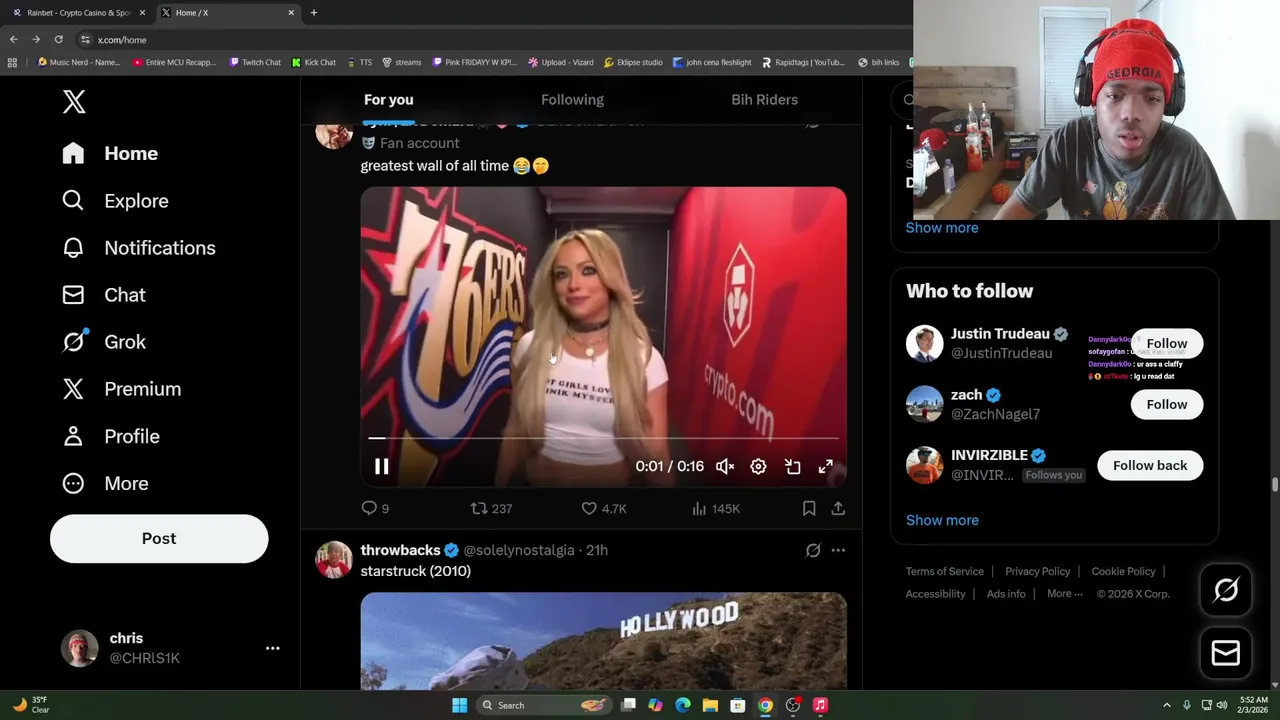
Task: Open Kick Chat bookmark
Action: 314,62
